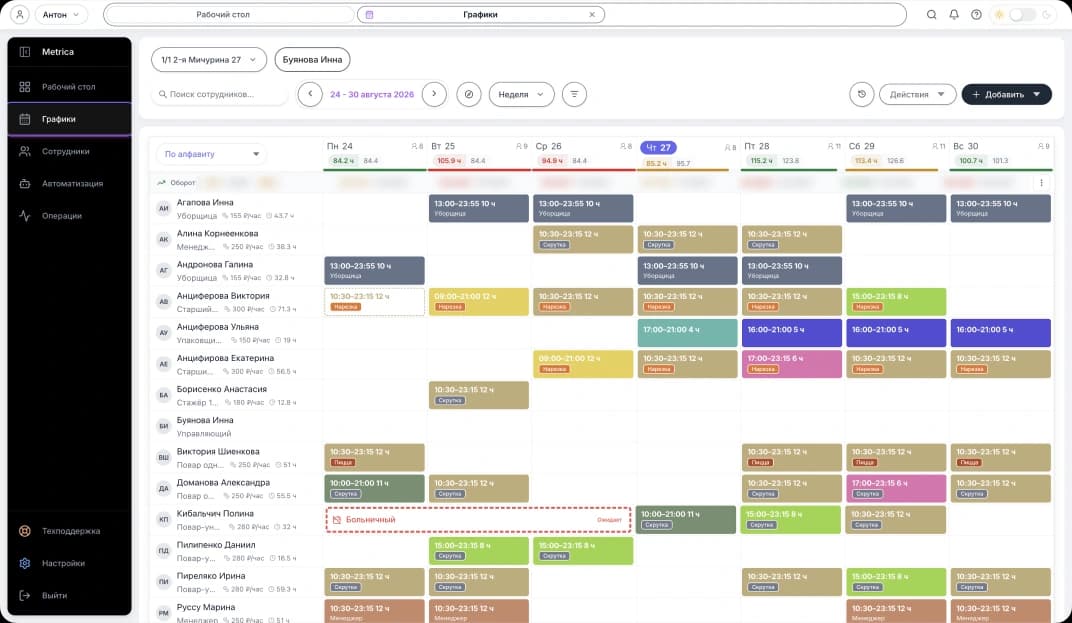Open Настройки in the sidebar

69,563
